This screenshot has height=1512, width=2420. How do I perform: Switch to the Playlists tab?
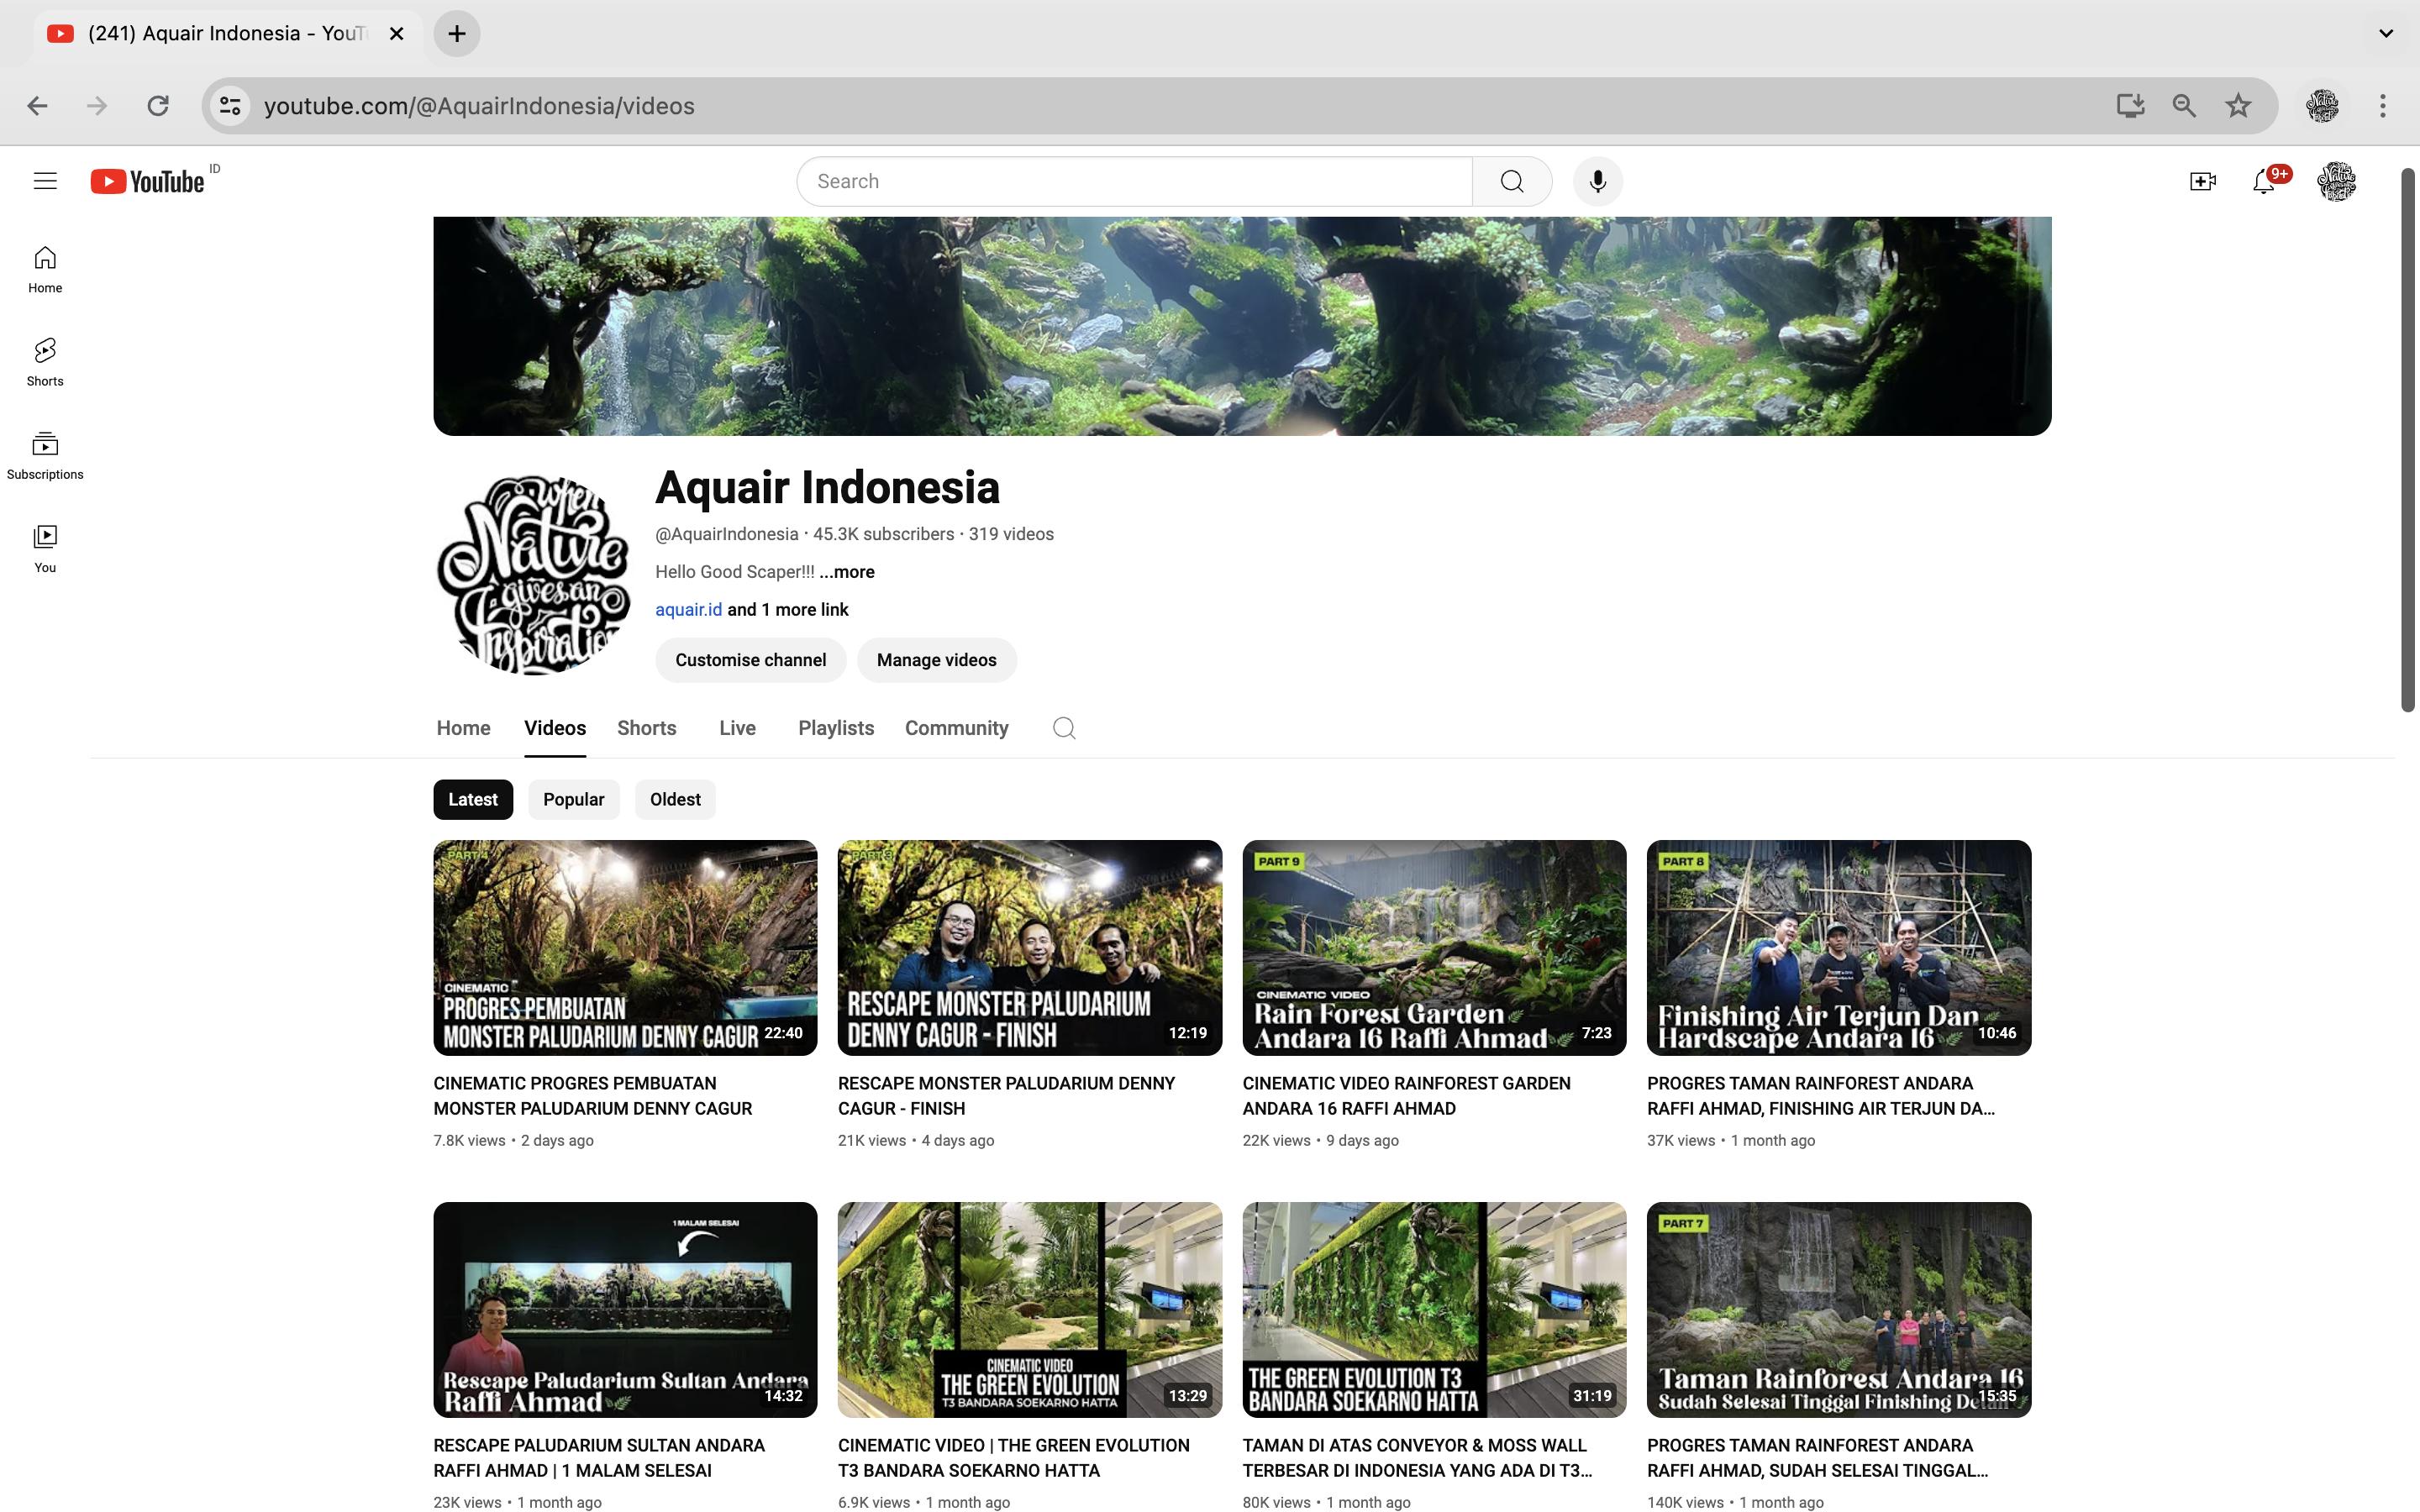pos(835,728)
